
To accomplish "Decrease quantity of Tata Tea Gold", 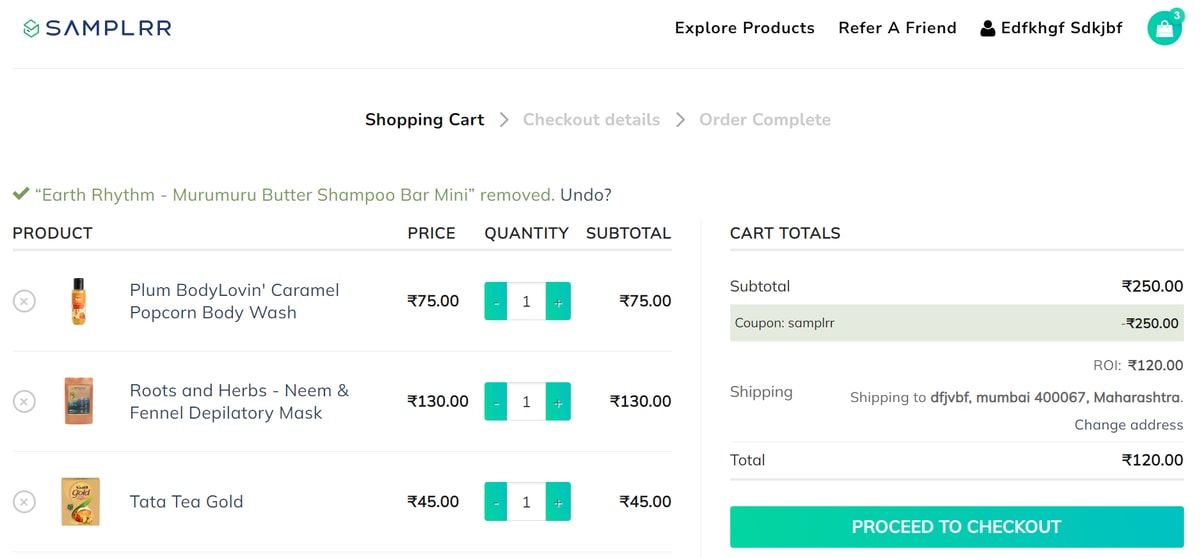I will [496, 502].
